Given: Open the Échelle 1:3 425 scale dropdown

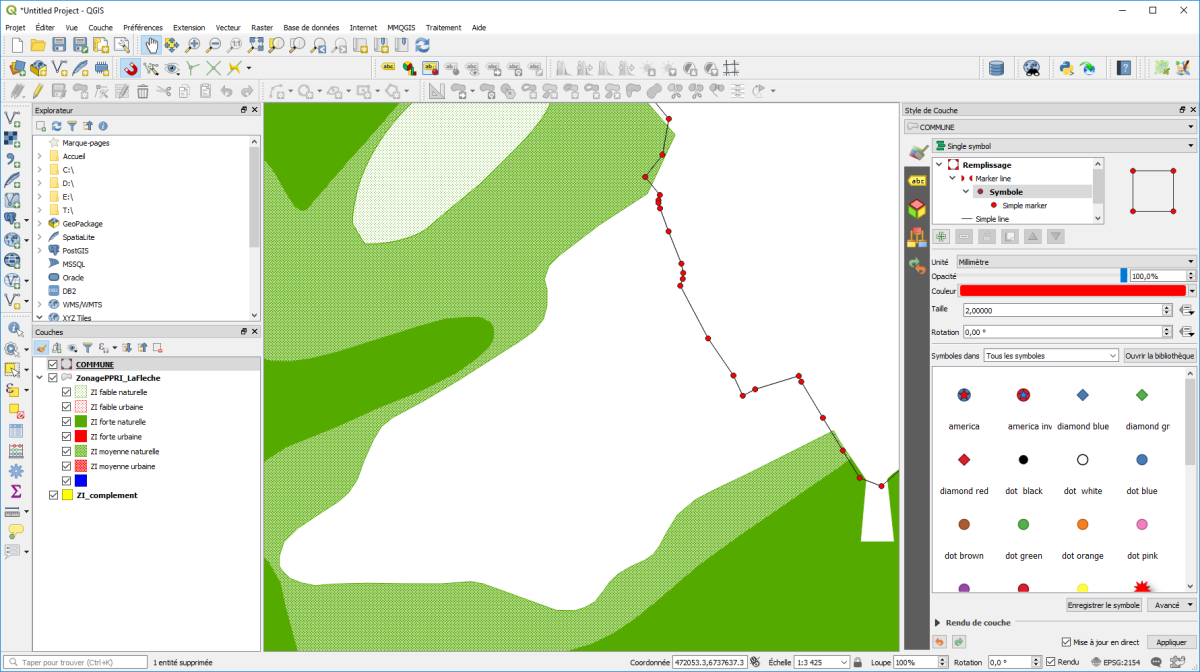Looking at the screenshot, I should [845, 662].
